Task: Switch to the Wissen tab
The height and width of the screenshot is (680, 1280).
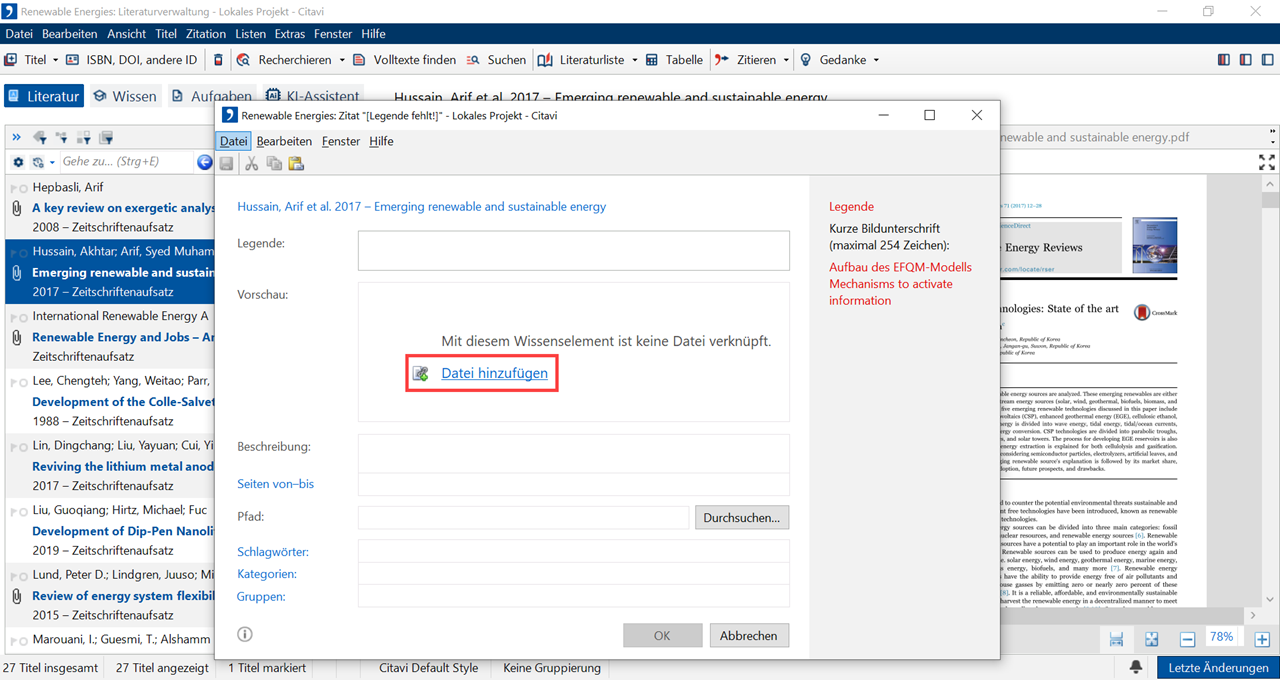Action: pyautogui.click(x=125, y=96)
